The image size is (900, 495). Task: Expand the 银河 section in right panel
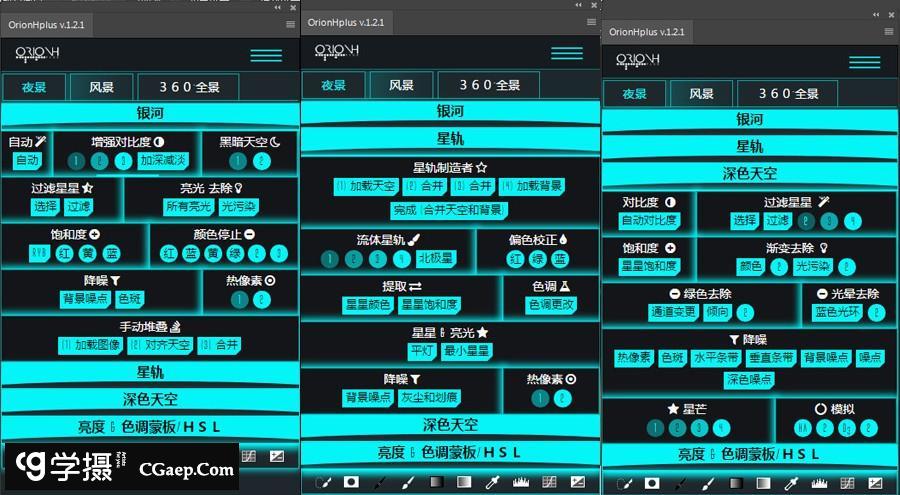(750, 120)
